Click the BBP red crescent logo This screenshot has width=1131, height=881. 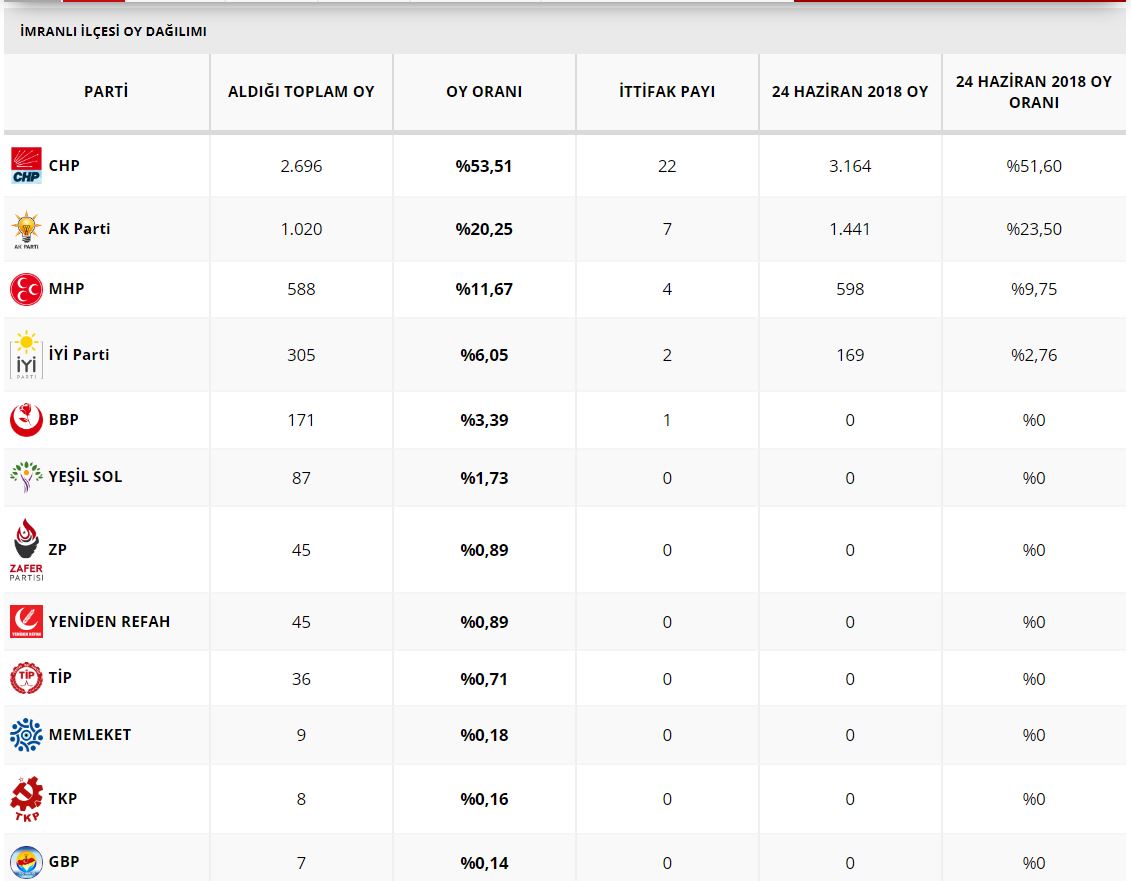[x=26, y=420]
